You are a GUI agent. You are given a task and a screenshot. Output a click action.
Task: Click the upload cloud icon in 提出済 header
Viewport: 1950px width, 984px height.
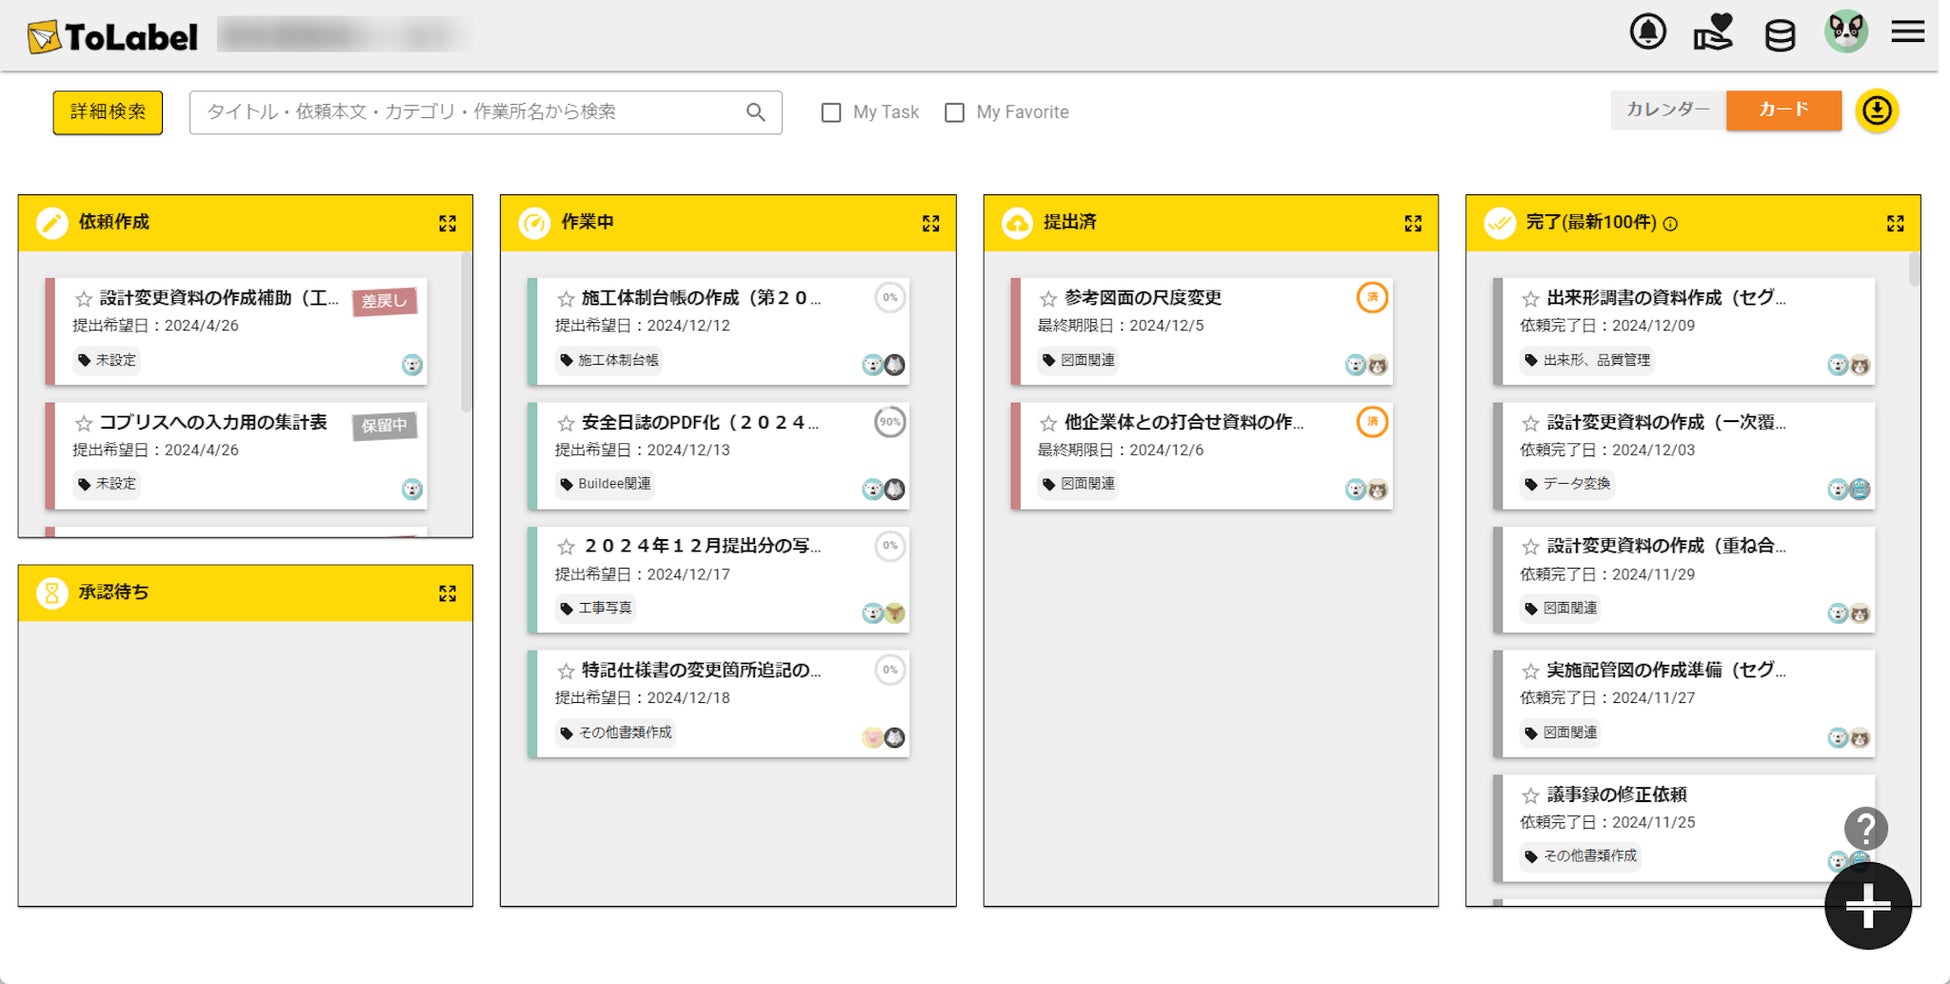pyautogui.click(x=1017, y=223)
